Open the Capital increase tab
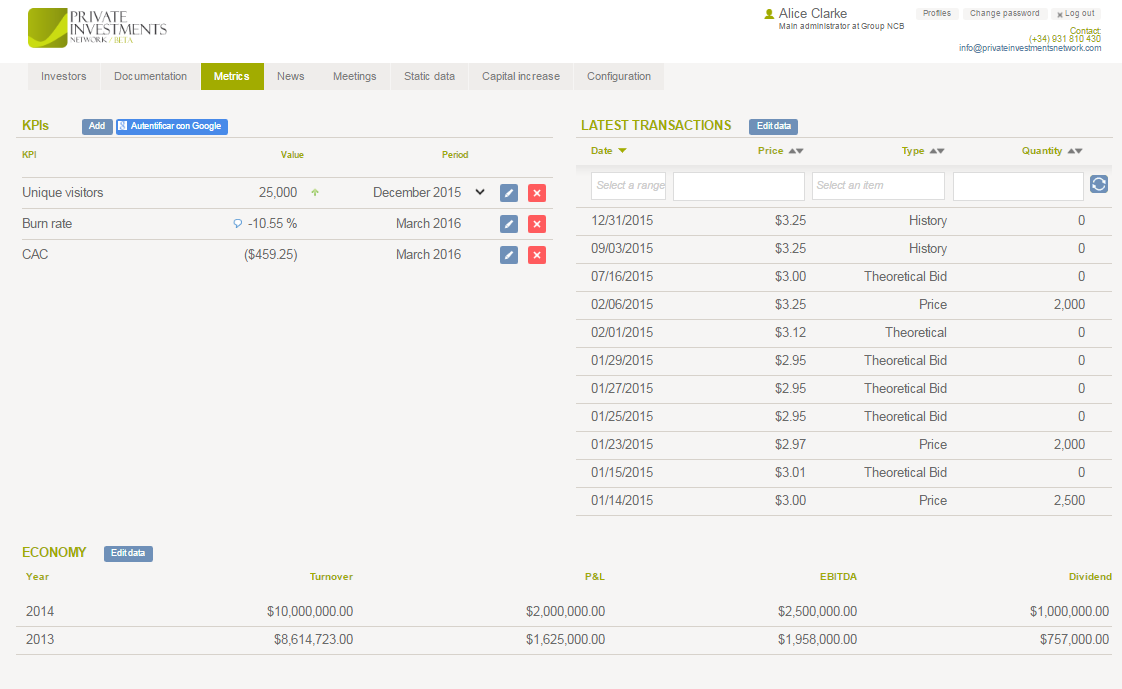 coord(520,77)
